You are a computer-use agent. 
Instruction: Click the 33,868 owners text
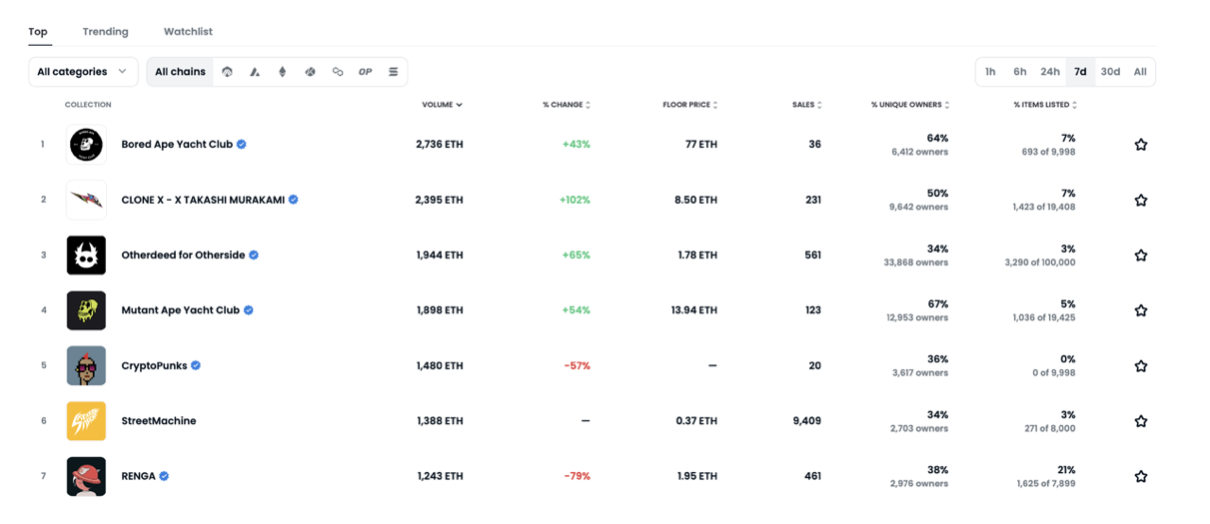[x=917, y=263]
